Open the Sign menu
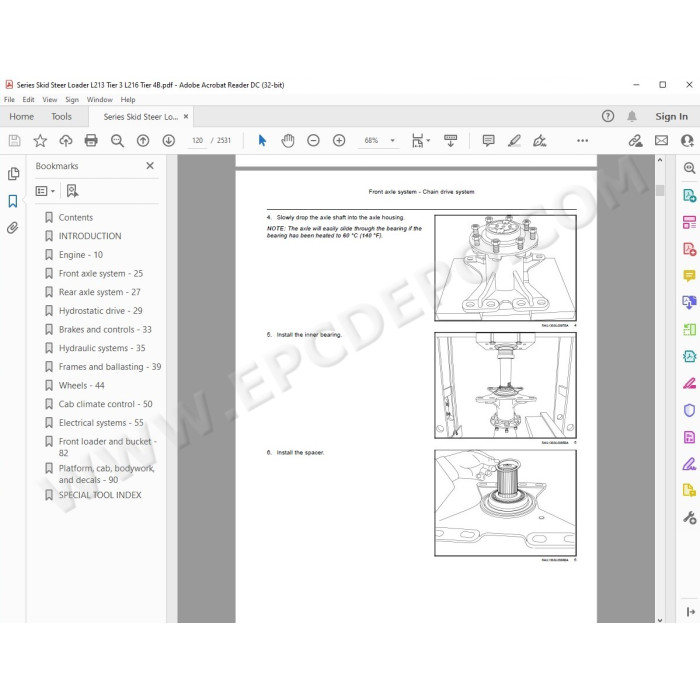The image size is (700, 700). click(72, 100)
